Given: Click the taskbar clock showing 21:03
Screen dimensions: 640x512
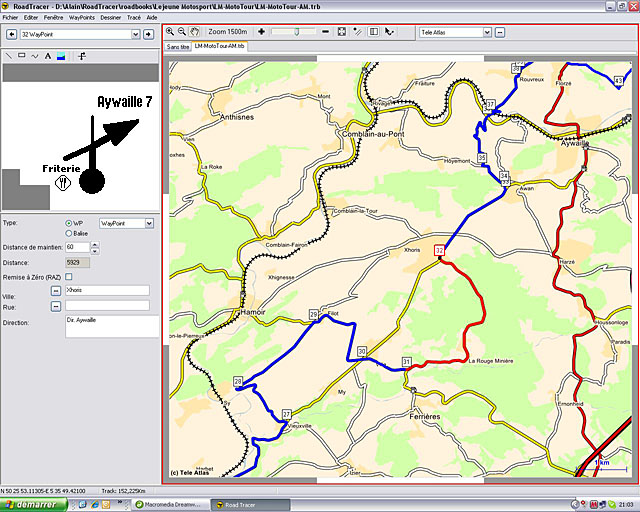Looking at the screenshot, I should point(626,505).
